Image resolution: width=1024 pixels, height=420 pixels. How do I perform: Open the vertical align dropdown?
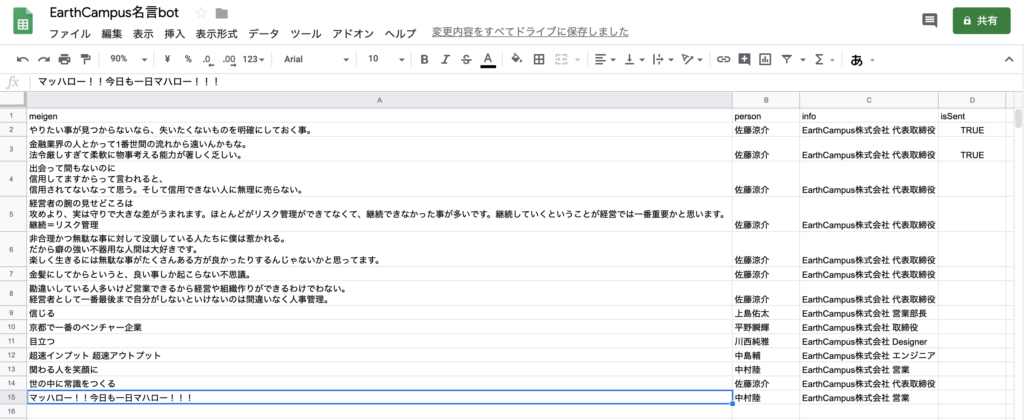pyautogui.click(x=634, y=59)
